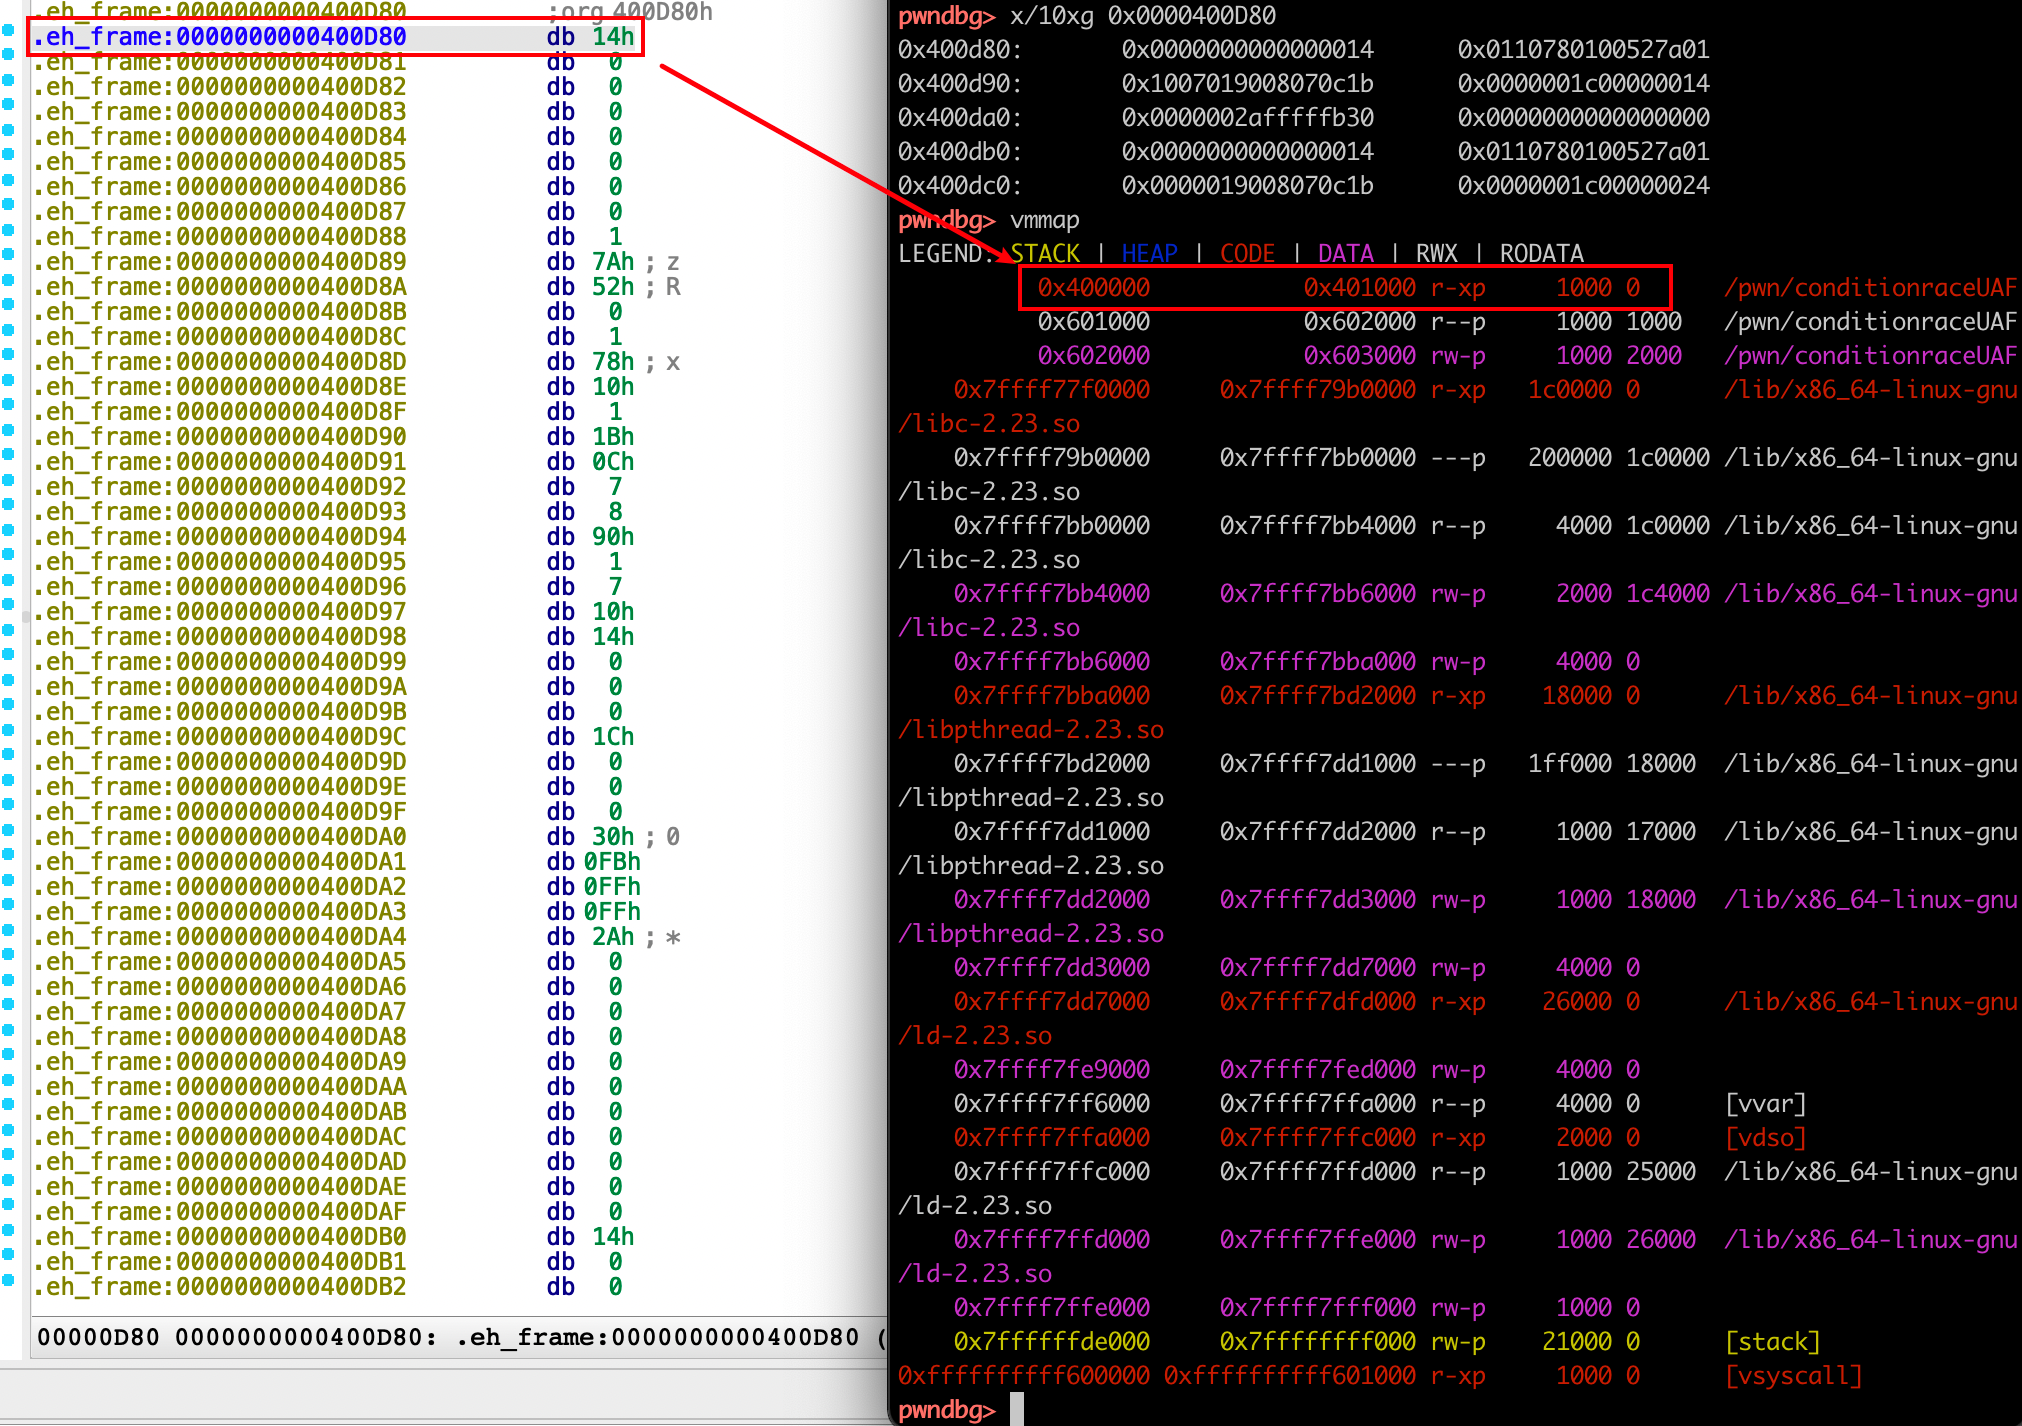
Task: Click the [vdso] mapping label
Action: pos(1766,1138)
